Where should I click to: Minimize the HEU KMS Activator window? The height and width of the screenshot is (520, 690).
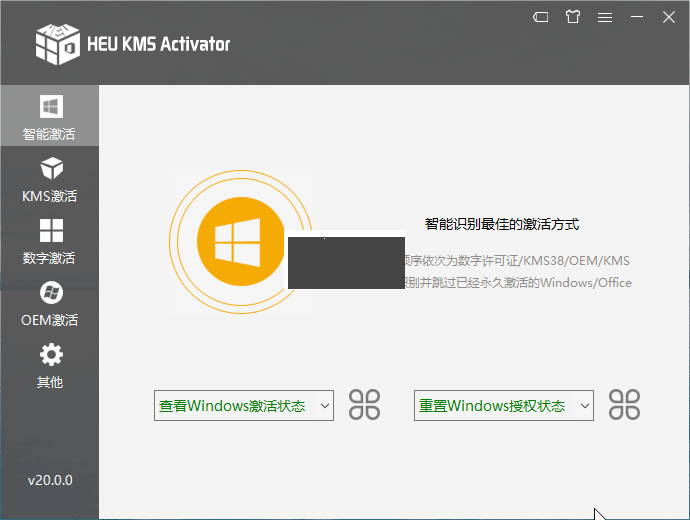click(637, 17)
